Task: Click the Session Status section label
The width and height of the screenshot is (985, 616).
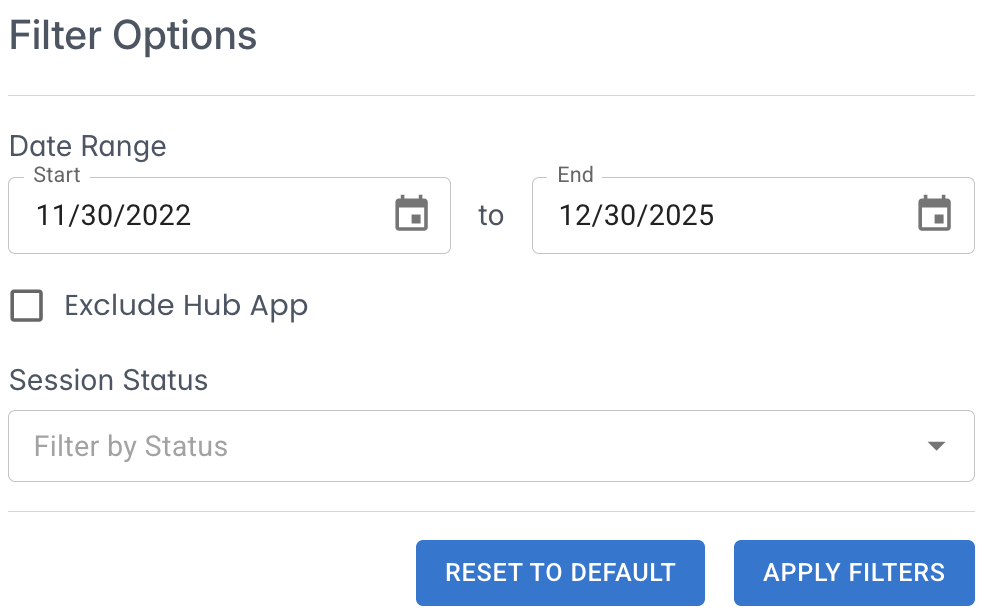Action: [x=109, y=380]
